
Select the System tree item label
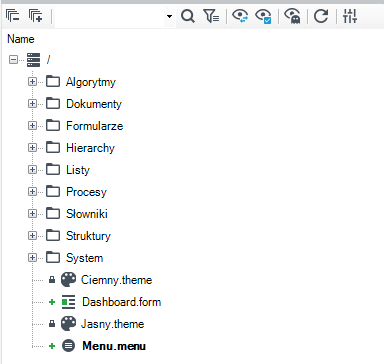85,258
